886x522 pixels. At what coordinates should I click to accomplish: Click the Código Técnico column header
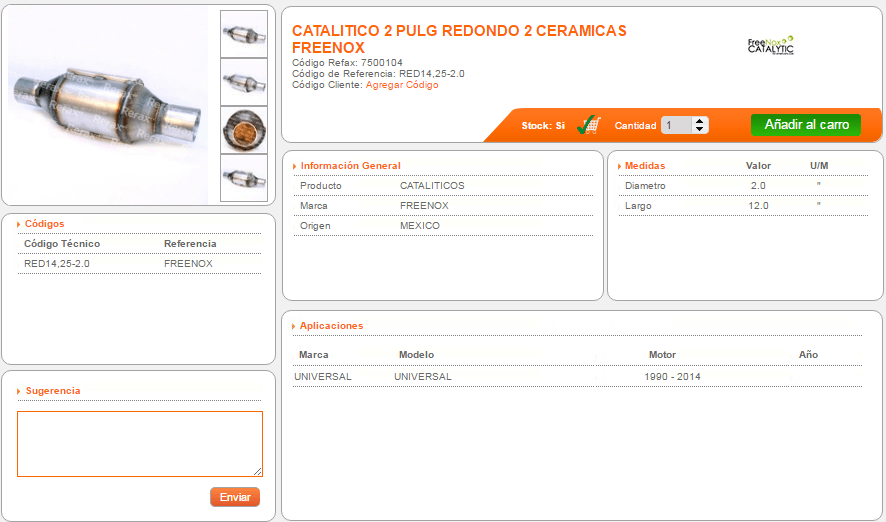(x=62, y=243)
